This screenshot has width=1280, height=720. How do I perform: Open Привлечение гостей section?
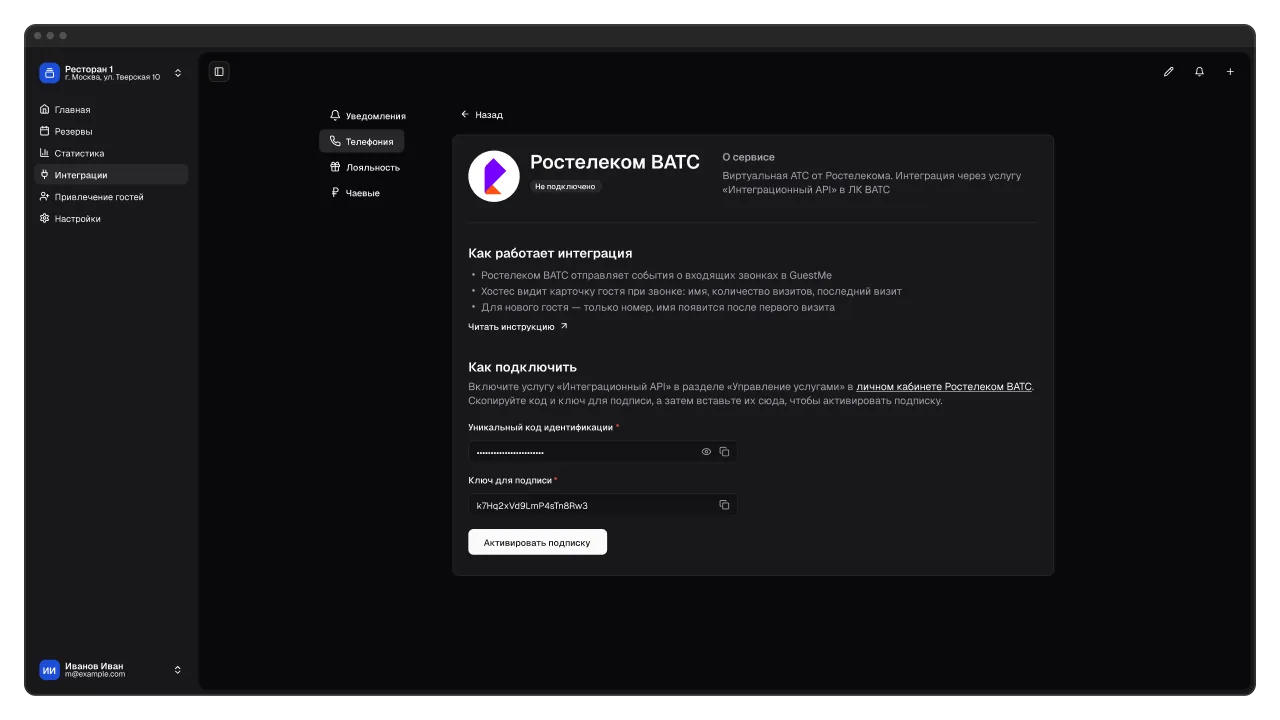pyautogui.click(x=111, y=197)
